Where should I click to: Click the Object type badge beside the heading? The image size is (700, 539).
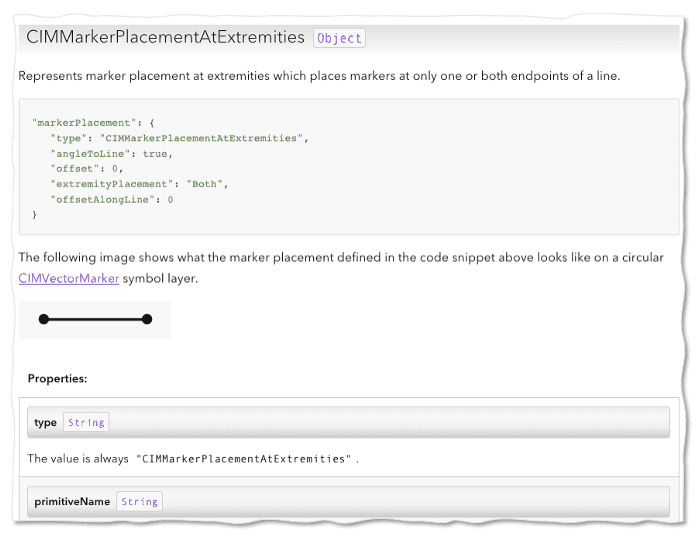[x=339, y=38]
